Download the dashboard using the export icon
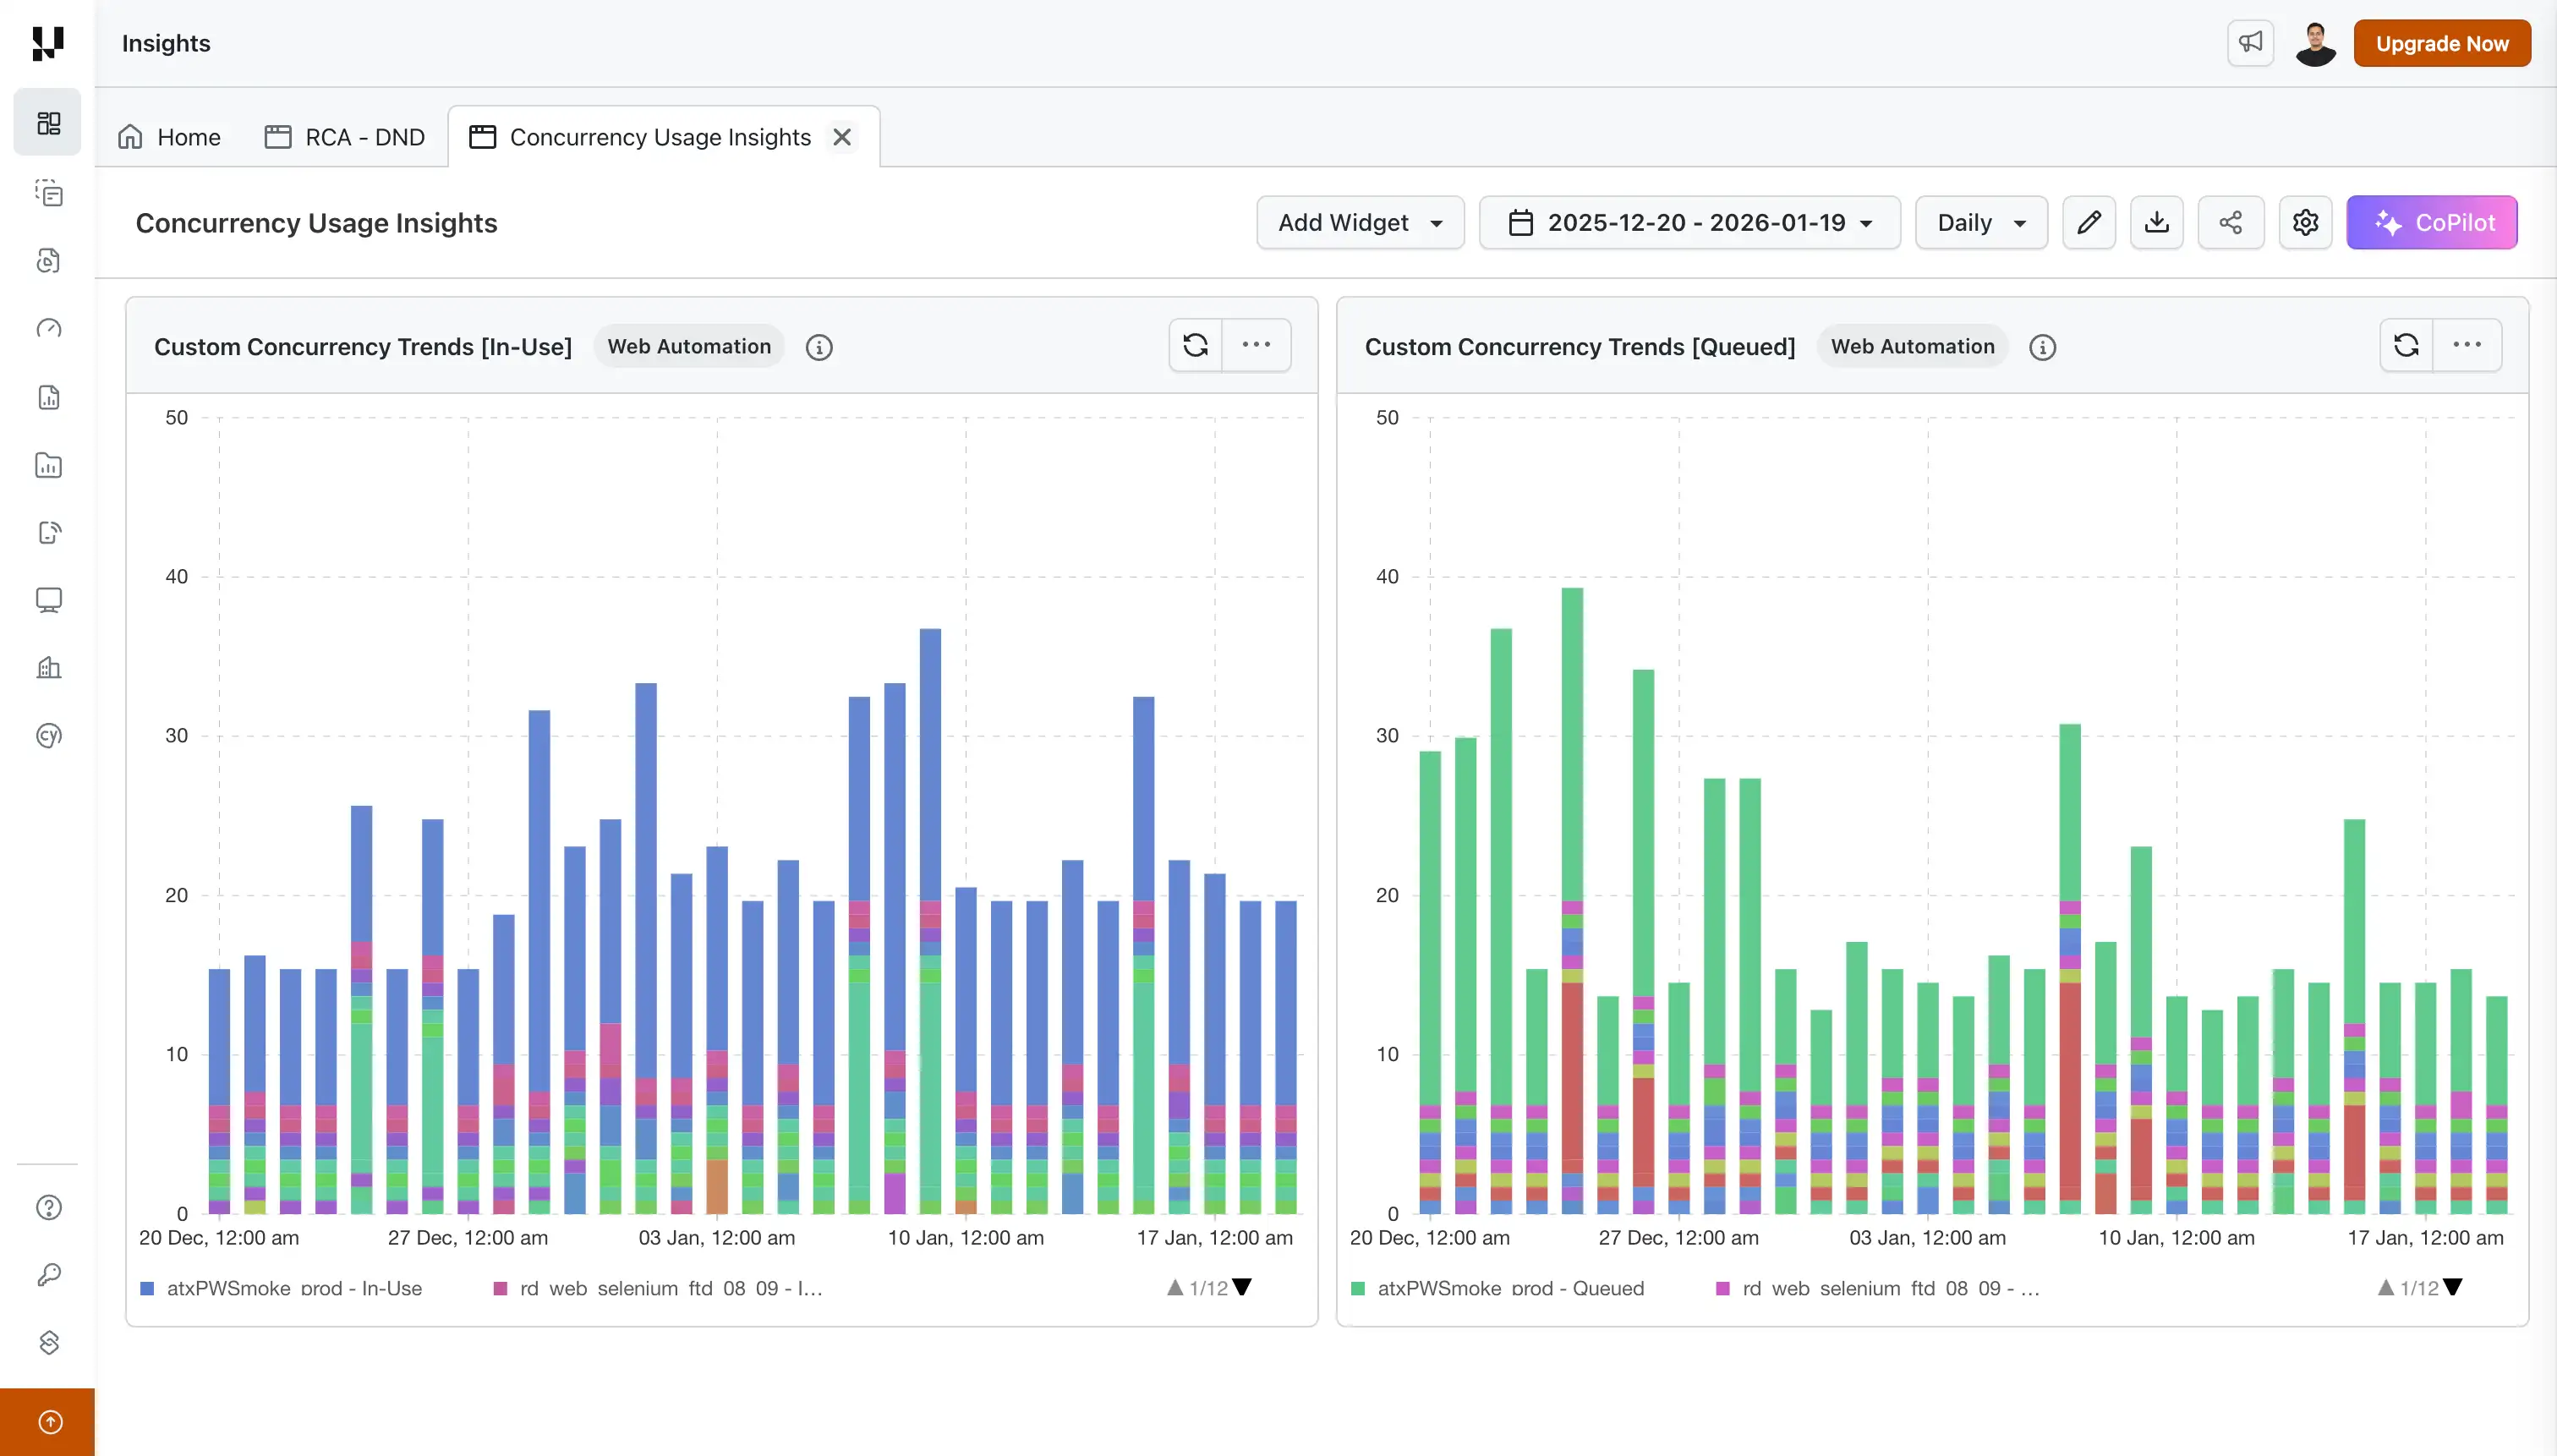Image resolution: width=2557 pixels, height=1456 pixels. [2157, 222]
